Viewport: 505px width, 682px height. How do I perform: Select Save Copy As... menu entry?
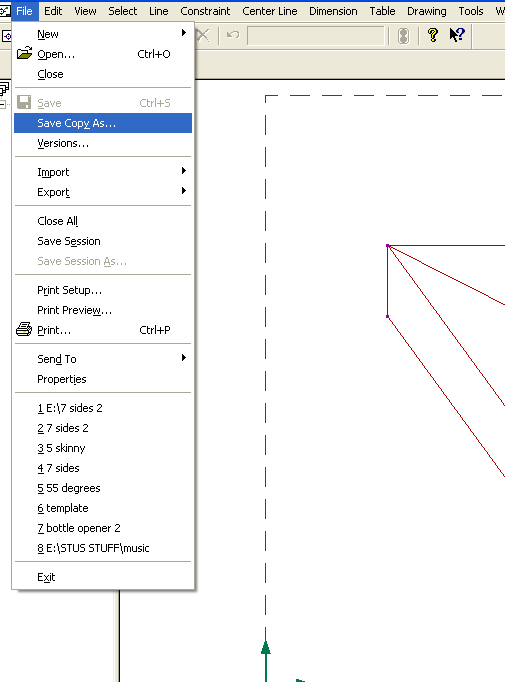103,123
